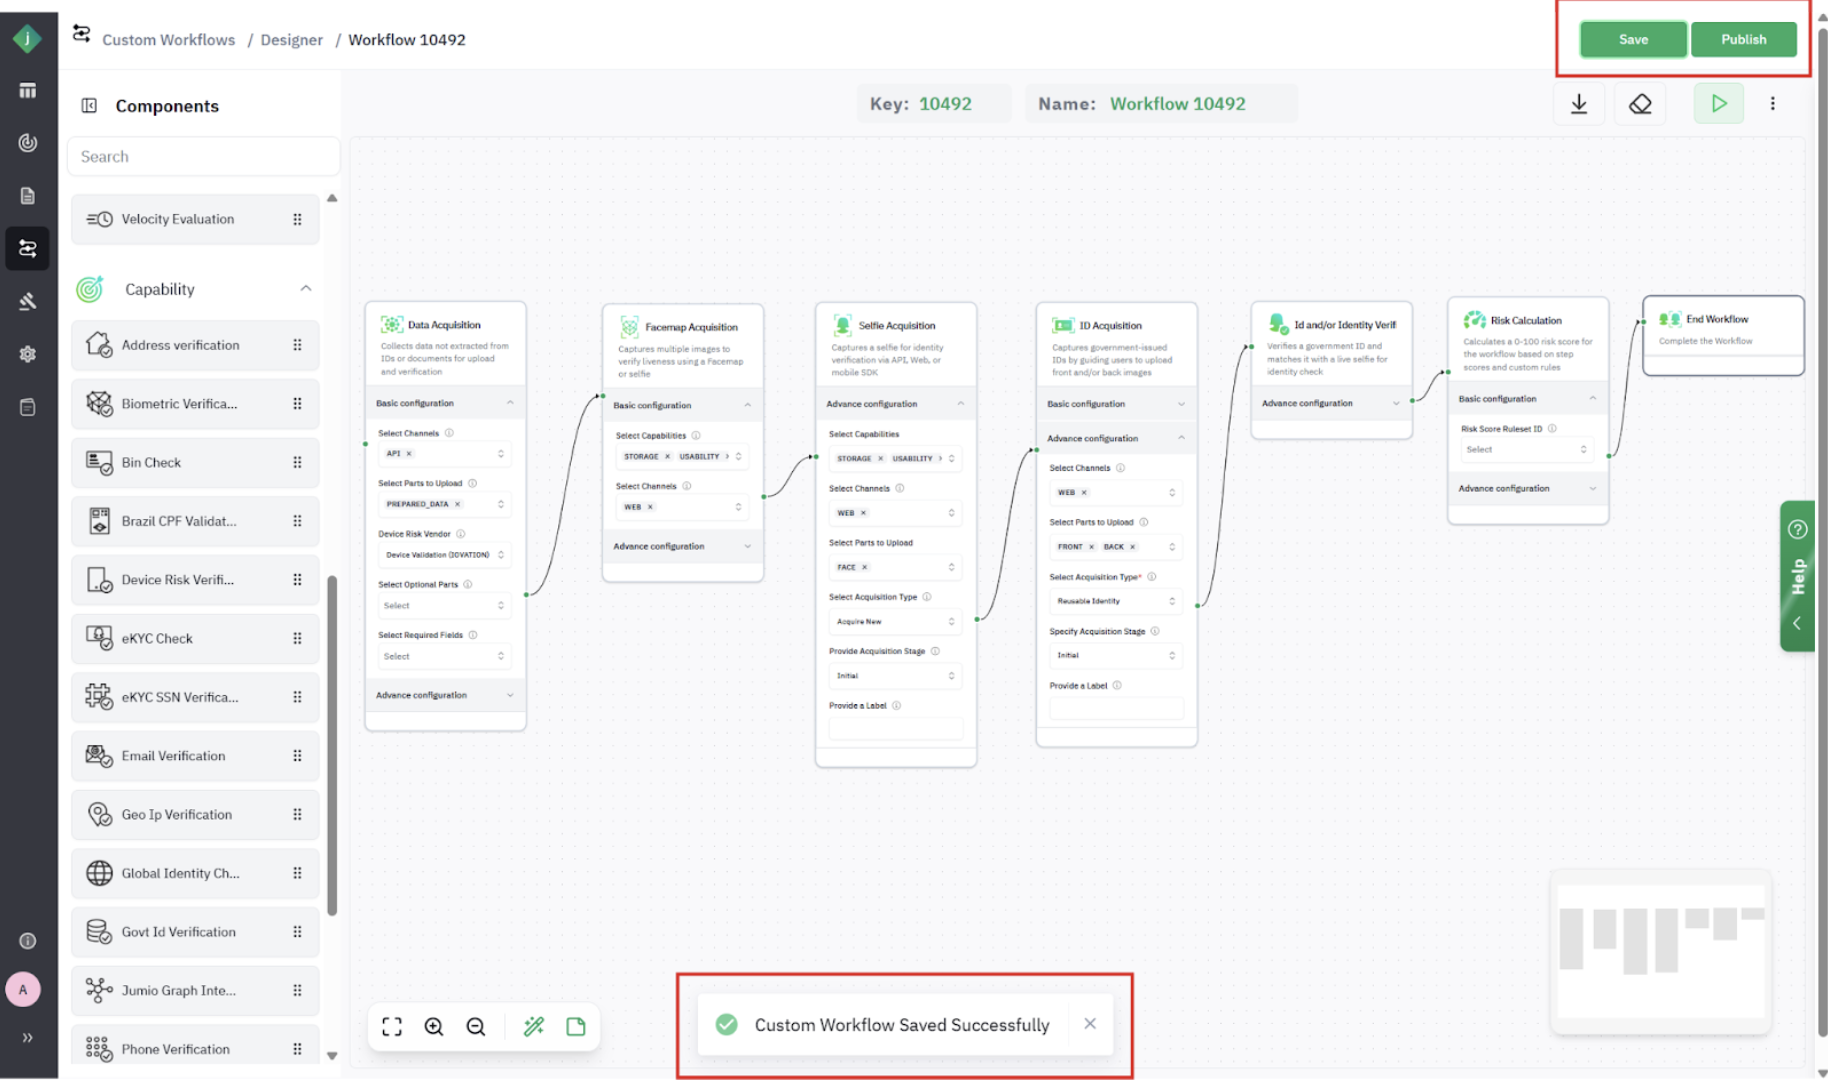Viewport: 1828px width, 1080px height.
Task: Open Risk Score Ruleset ID dropdown
Action: [x=1525, y=450]
